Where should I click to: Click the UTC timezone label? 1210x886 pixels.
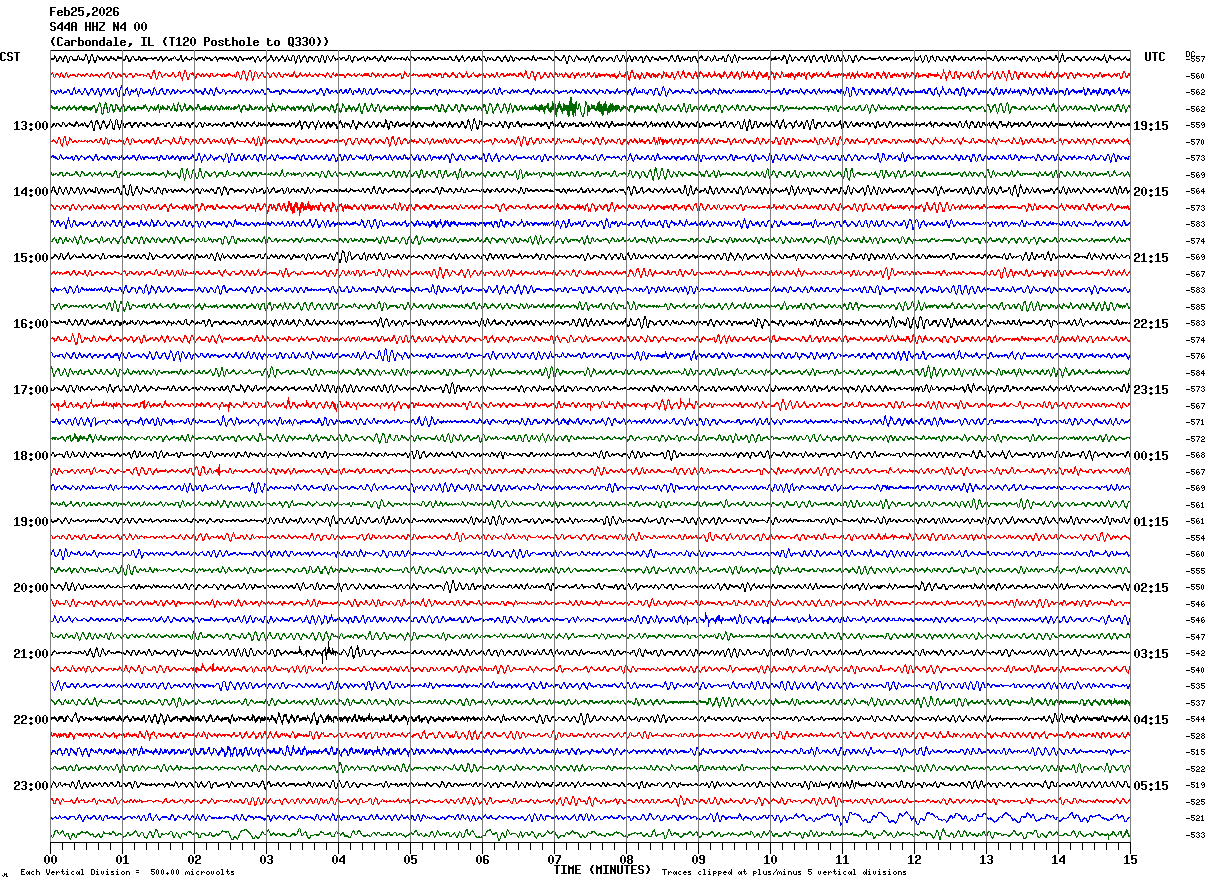pos(1155,57)
